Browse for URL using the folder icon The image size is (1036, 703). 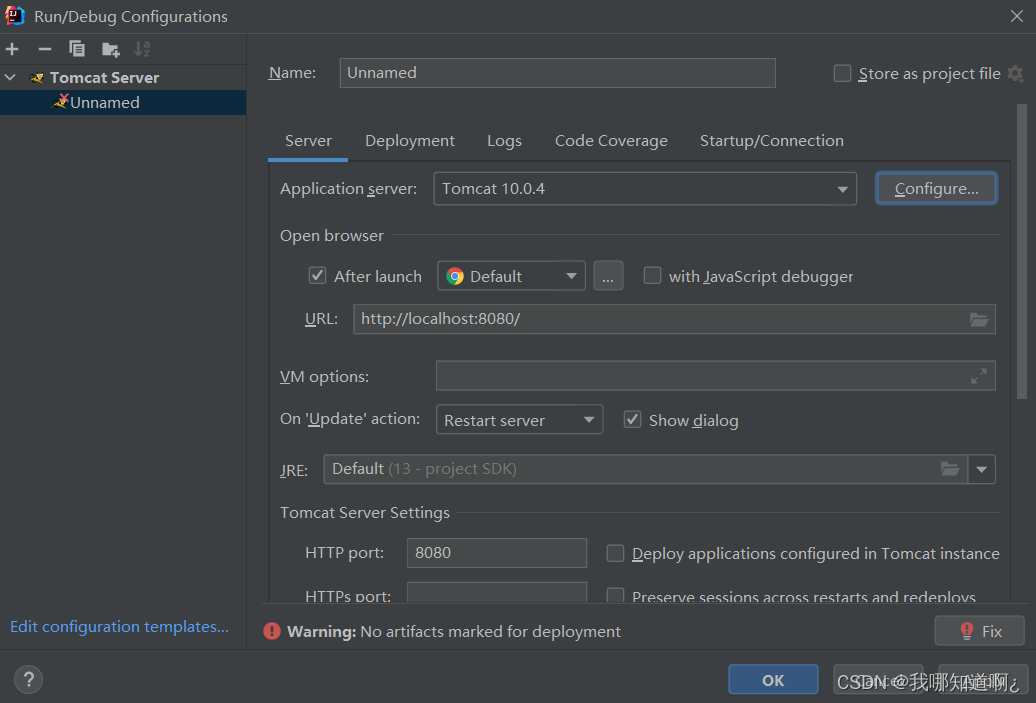click(x=979, y=320)
